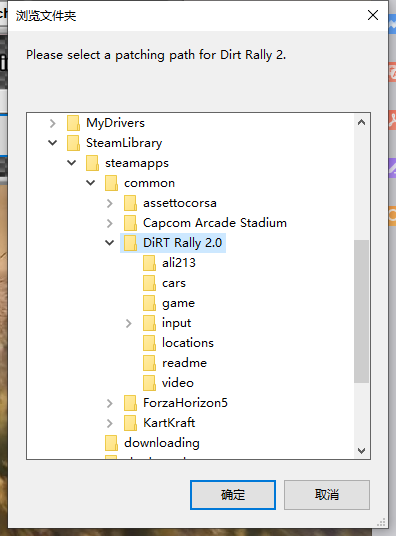This screenshot has height=536, width=396.
Task: Click the scrollbar down arrow
Action: (x=361, y=451)
